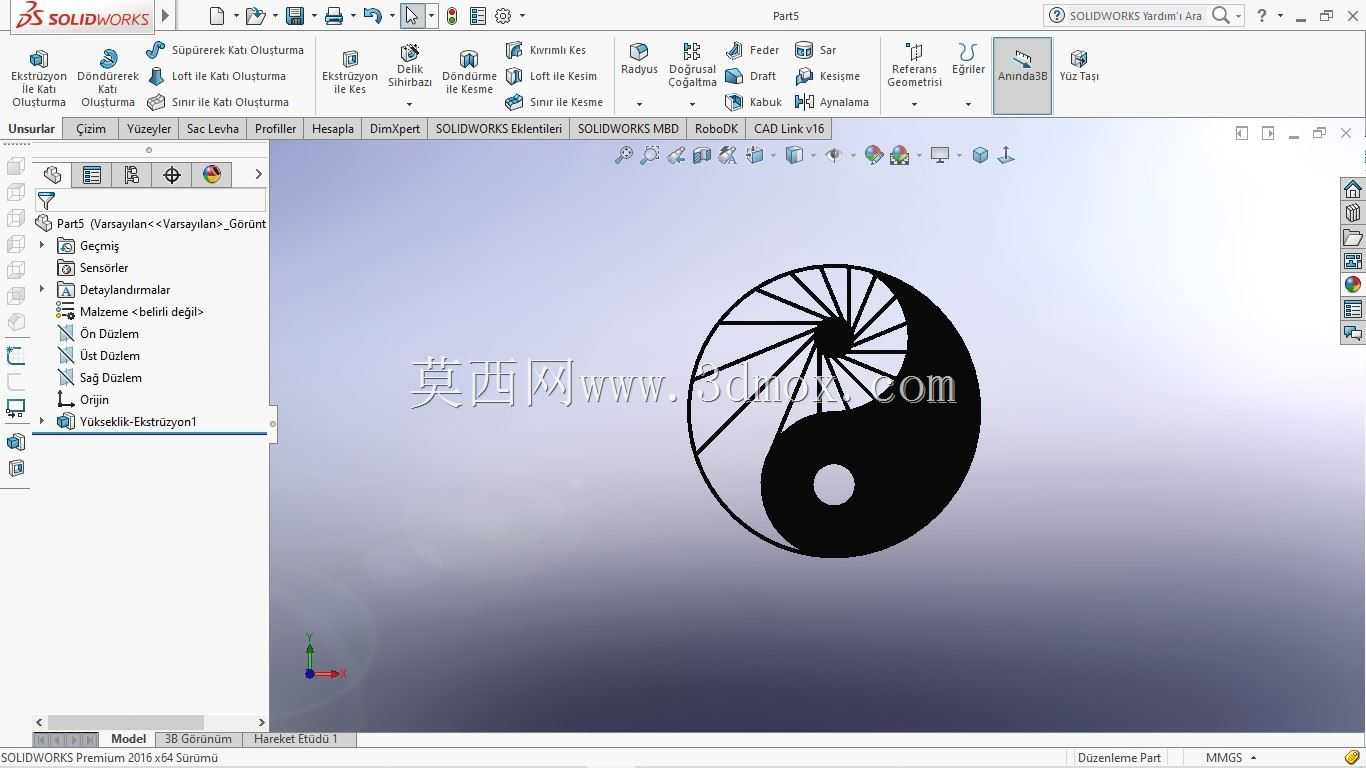Open Profiller tab
Viewport: 1366px width, 768px height.
click(275, 129)
